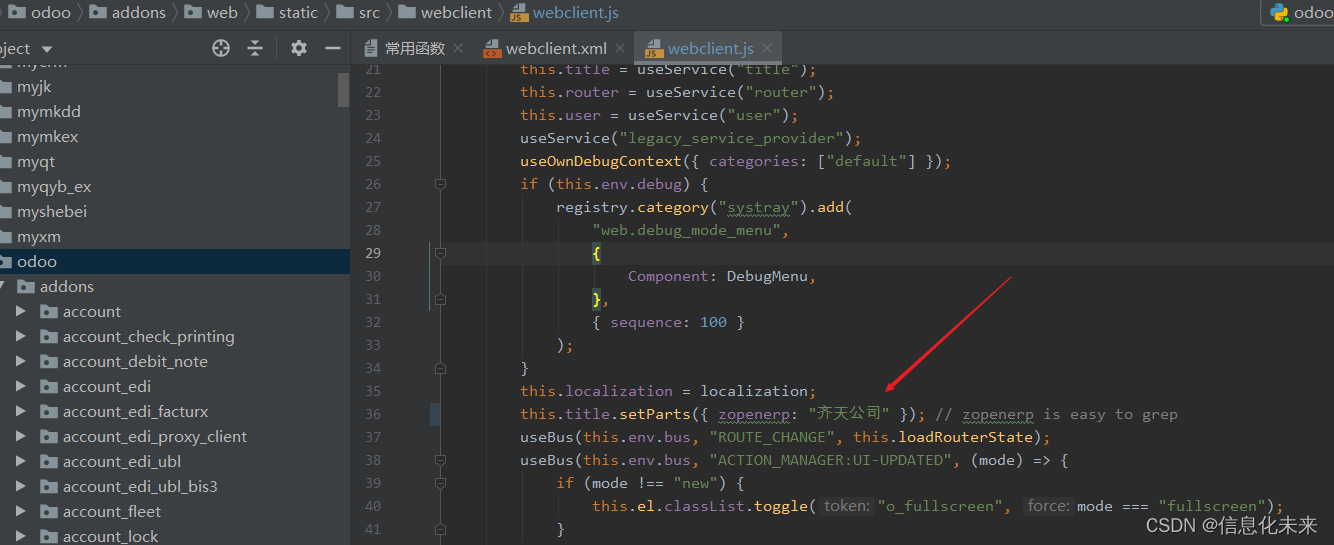Expand the account_check_printing folder arrow
Screen dimensions: 1334x545
point(21,336)
